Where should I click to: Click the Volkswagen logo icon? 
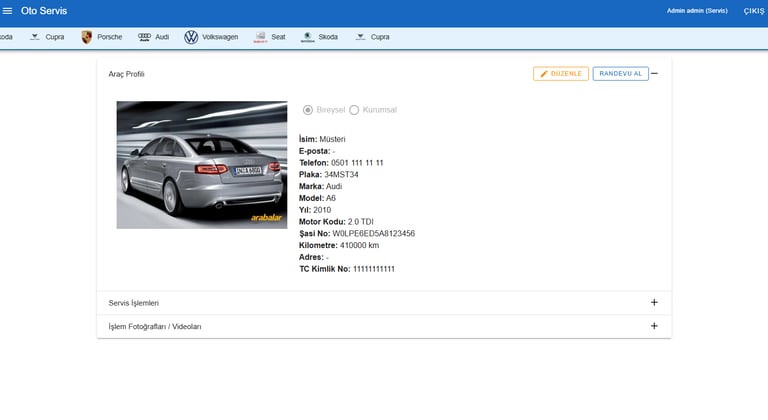pos(191,37)
